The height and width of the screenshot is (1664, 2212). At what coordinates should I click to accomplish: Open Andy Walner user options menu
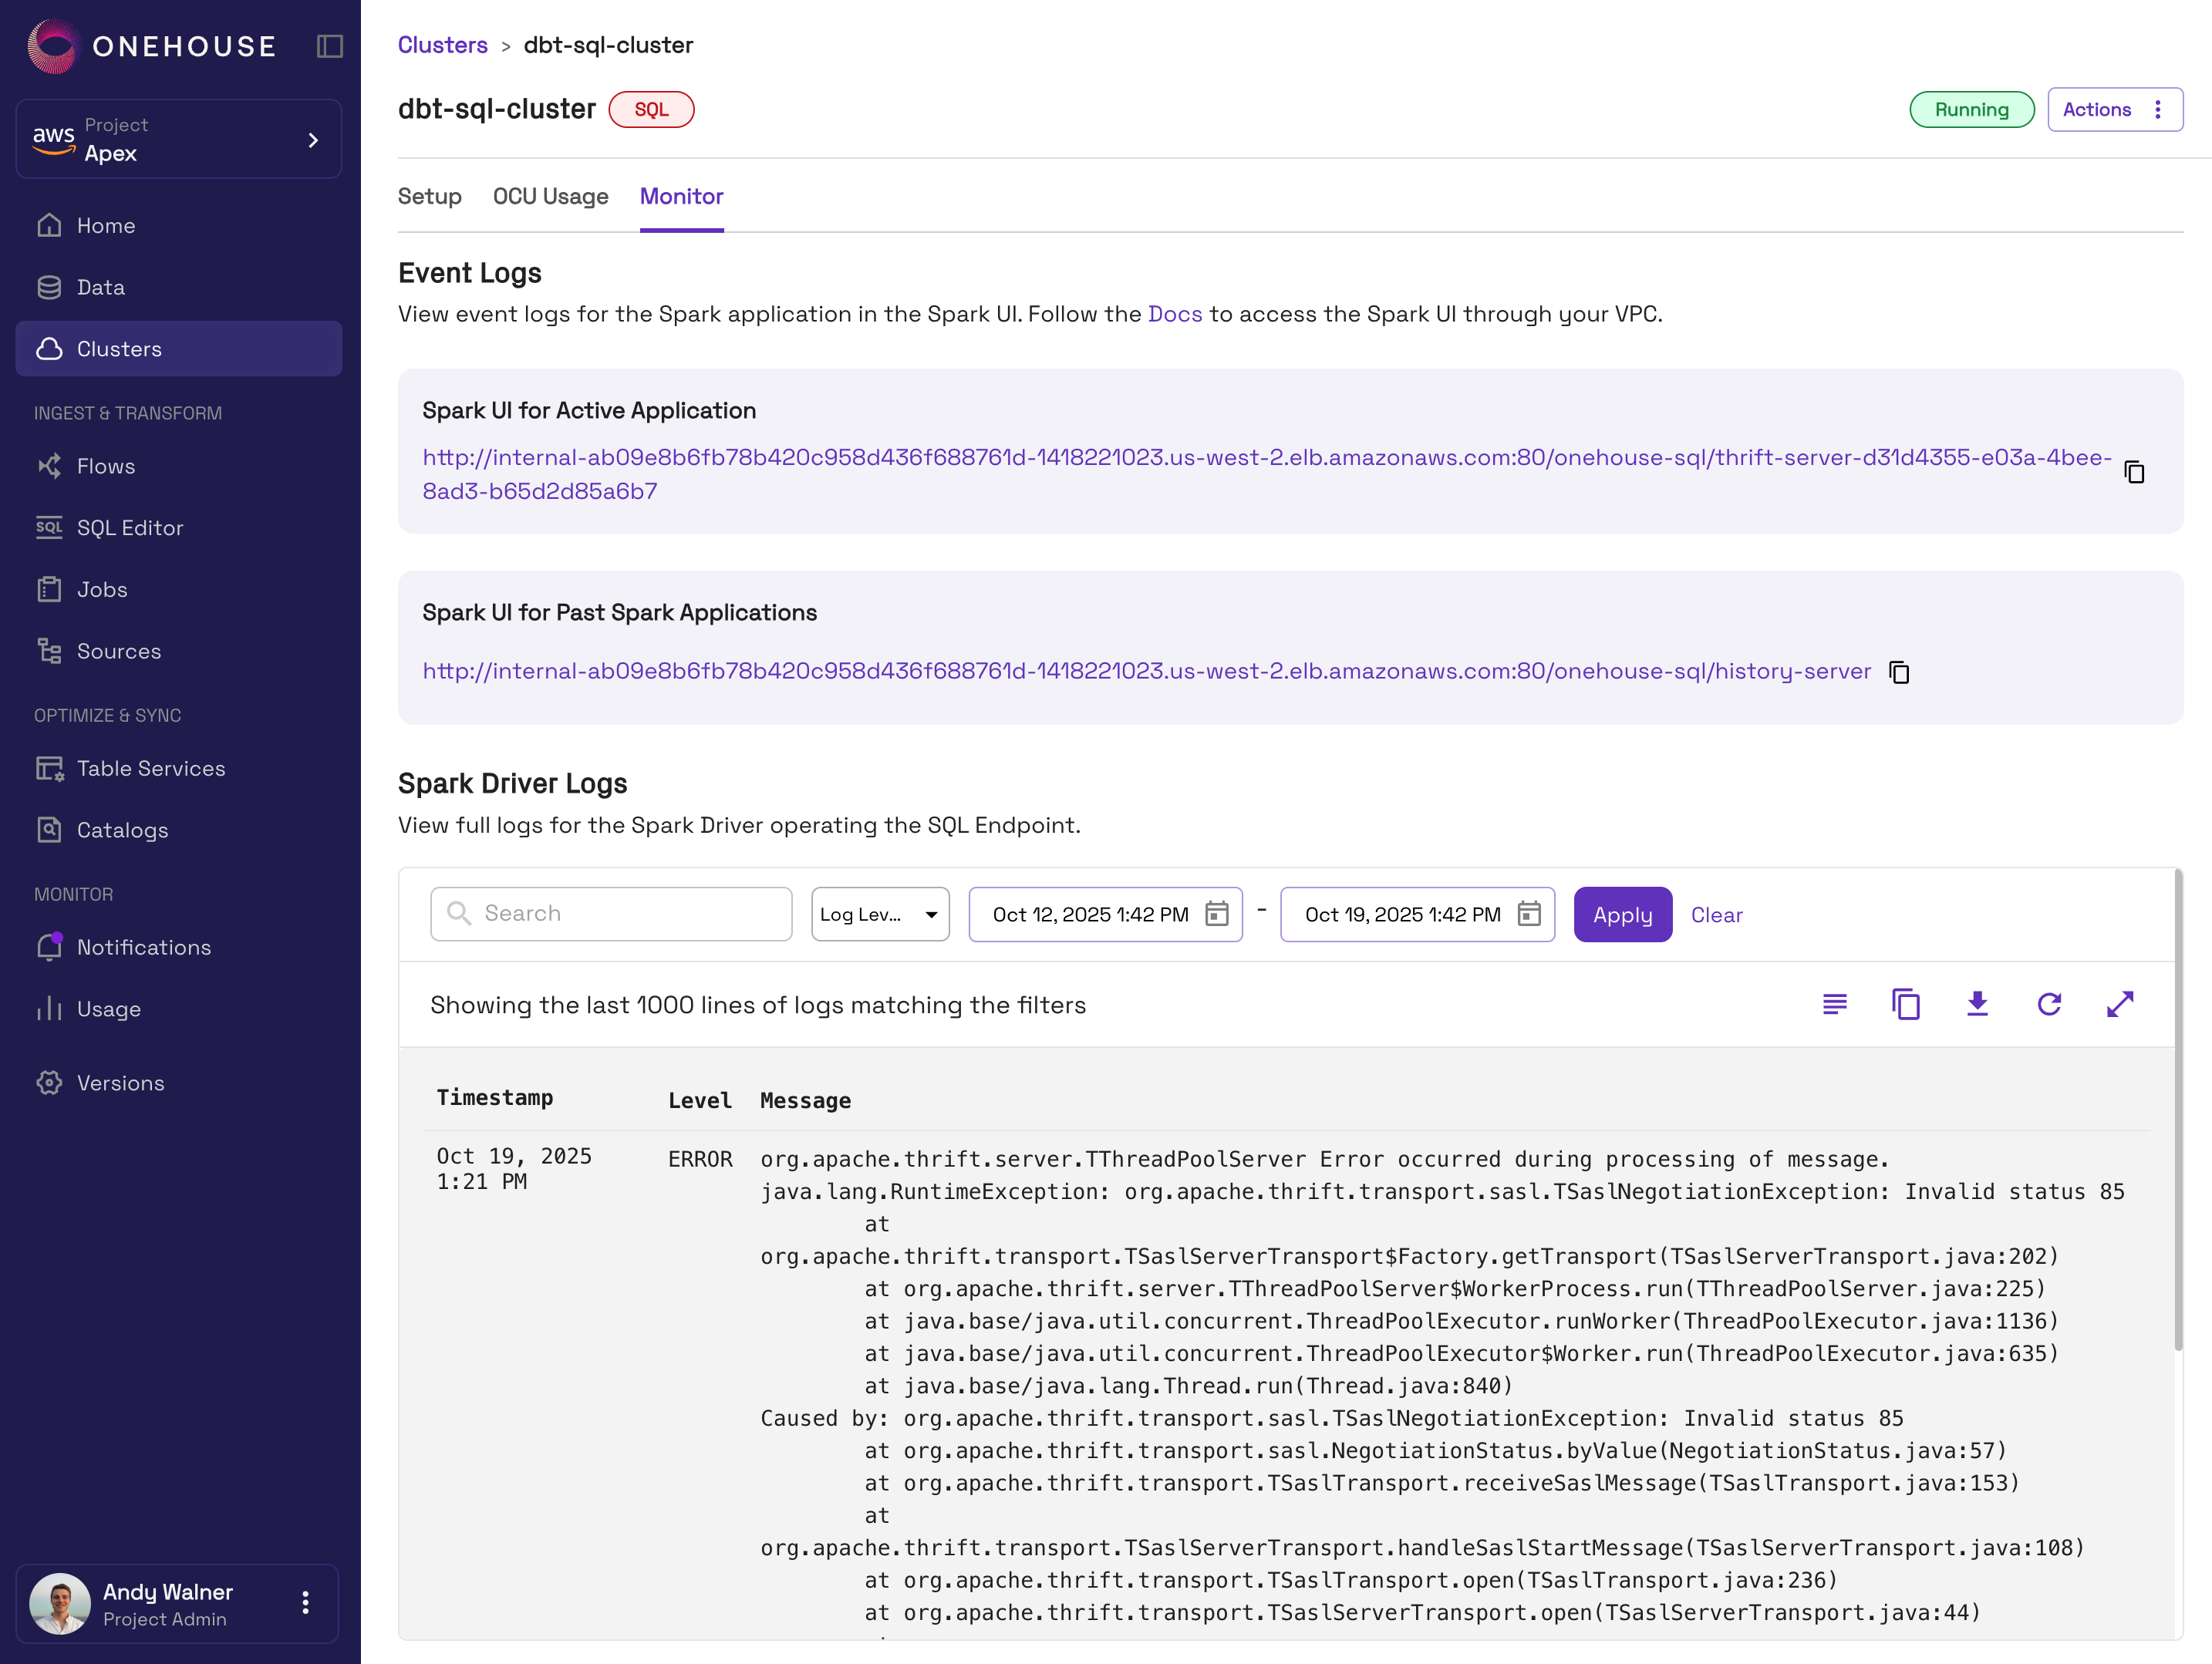click(305, 1603)
